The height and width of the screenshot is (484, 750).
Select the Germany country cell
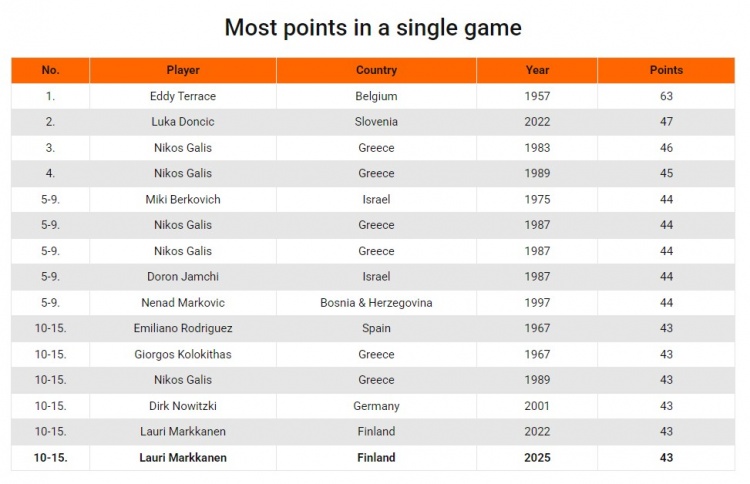[376, 406]
